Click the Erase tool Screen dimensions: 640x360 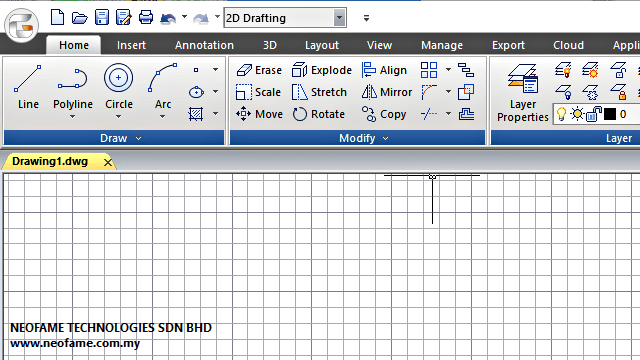[x=259, y=70]
